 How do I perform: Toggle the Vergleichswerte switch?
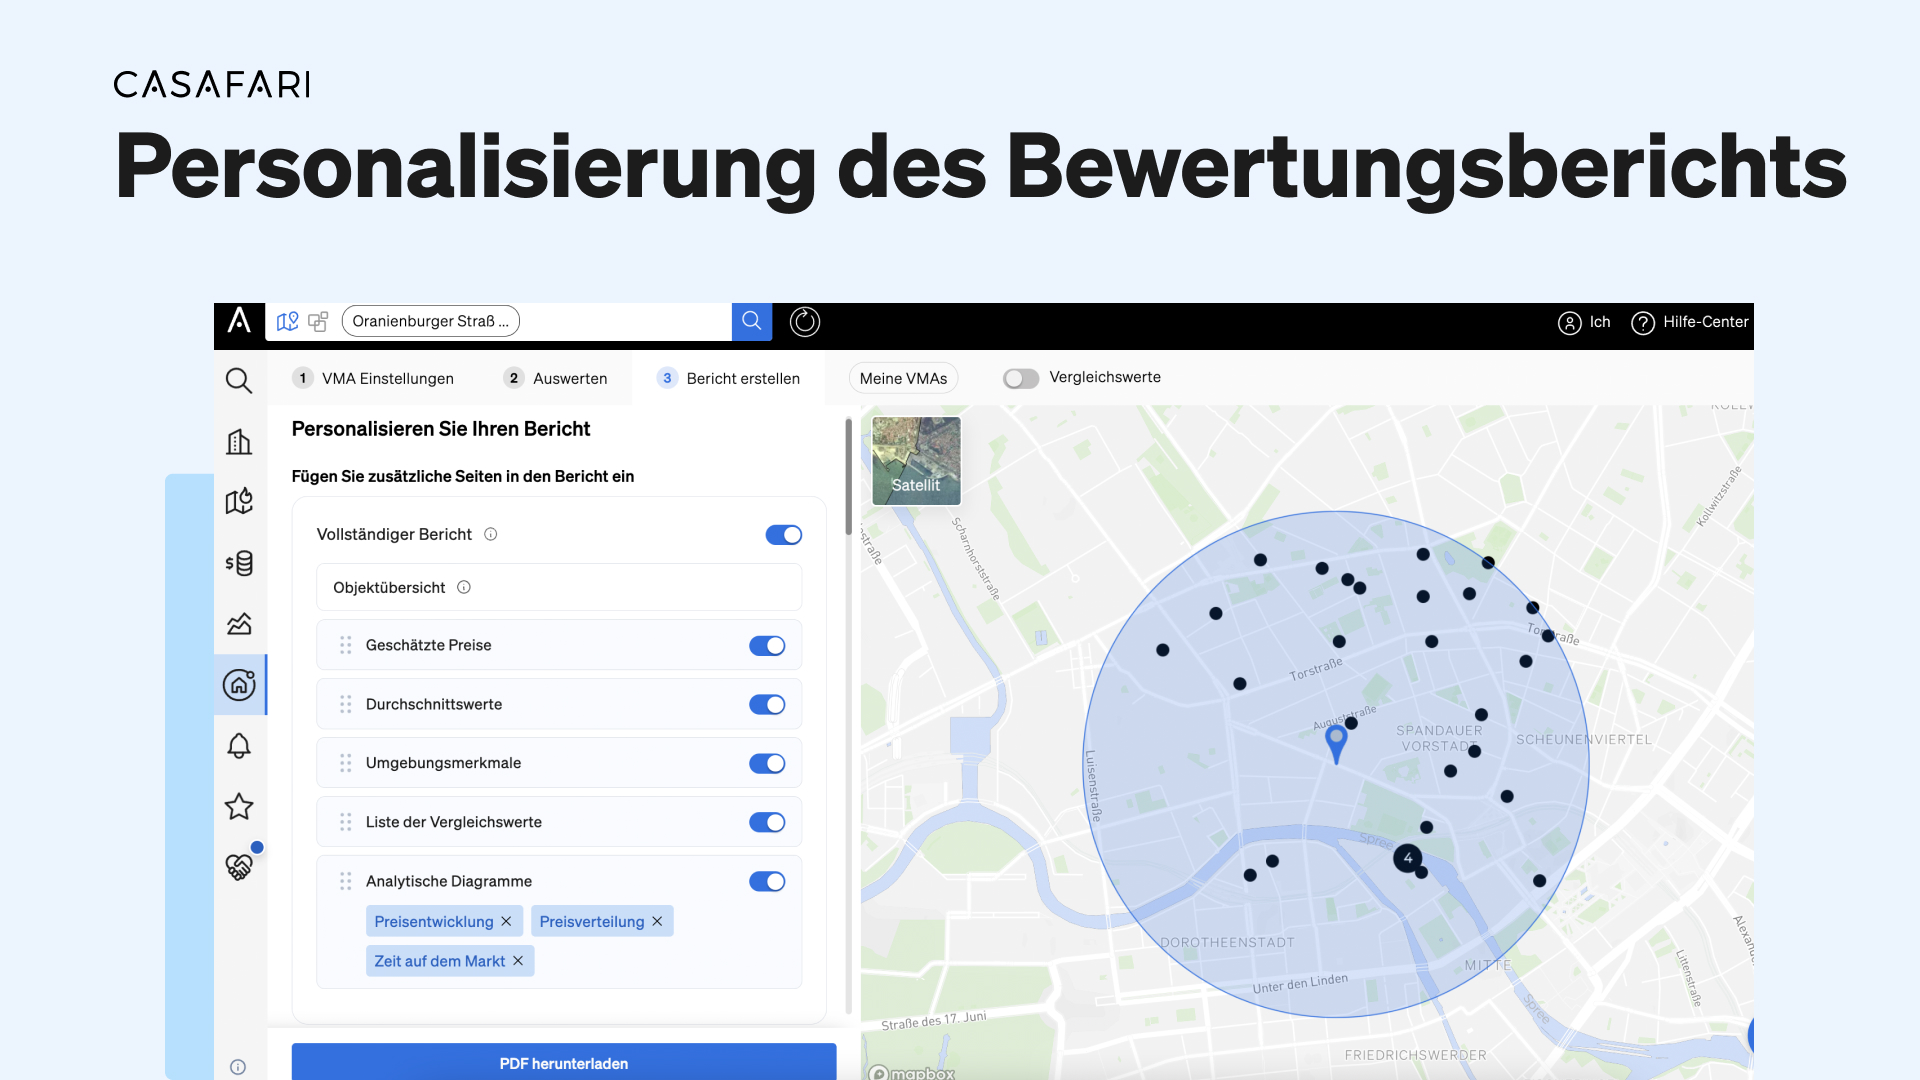tap(1021, 378)
